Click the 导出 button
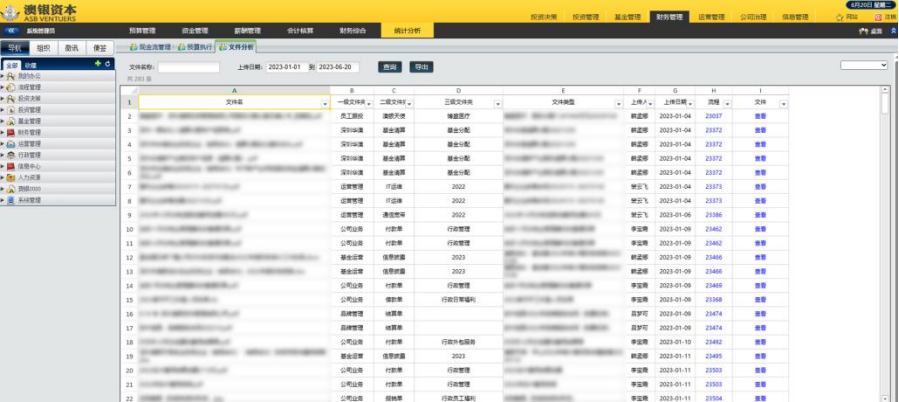Image resolution: width=899 pixels, height=402 pixels. (420, 66)
